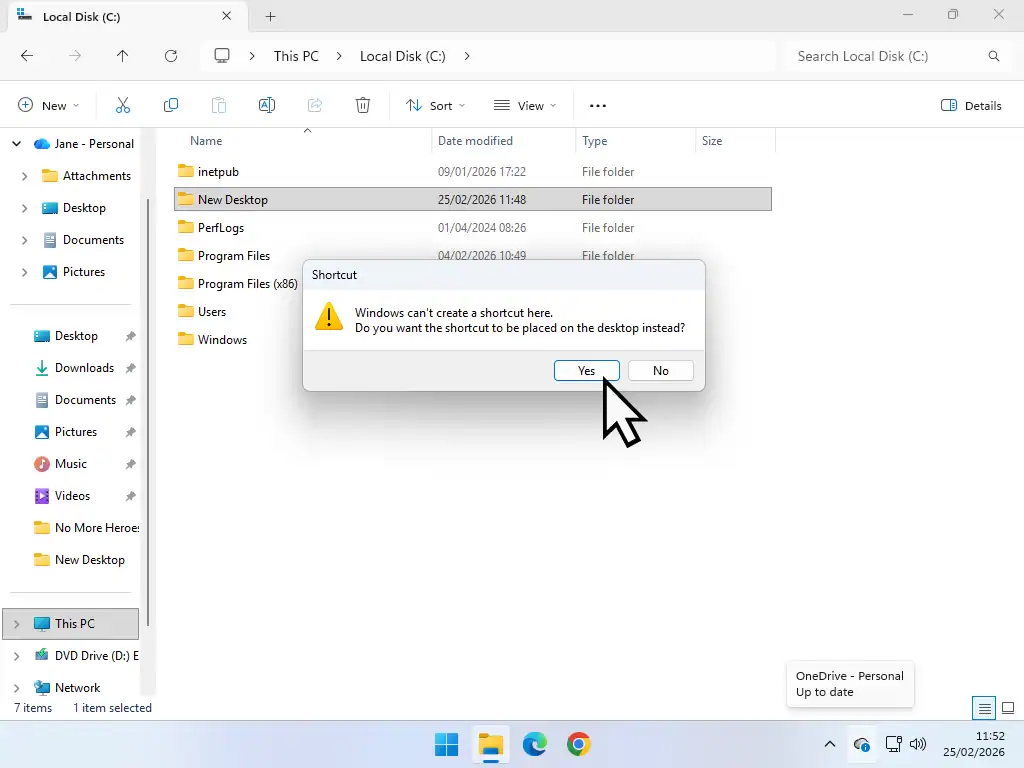1024x768 pixels.
Task: Click the OneDrive icon in the system tray
Action: [861, 744]
